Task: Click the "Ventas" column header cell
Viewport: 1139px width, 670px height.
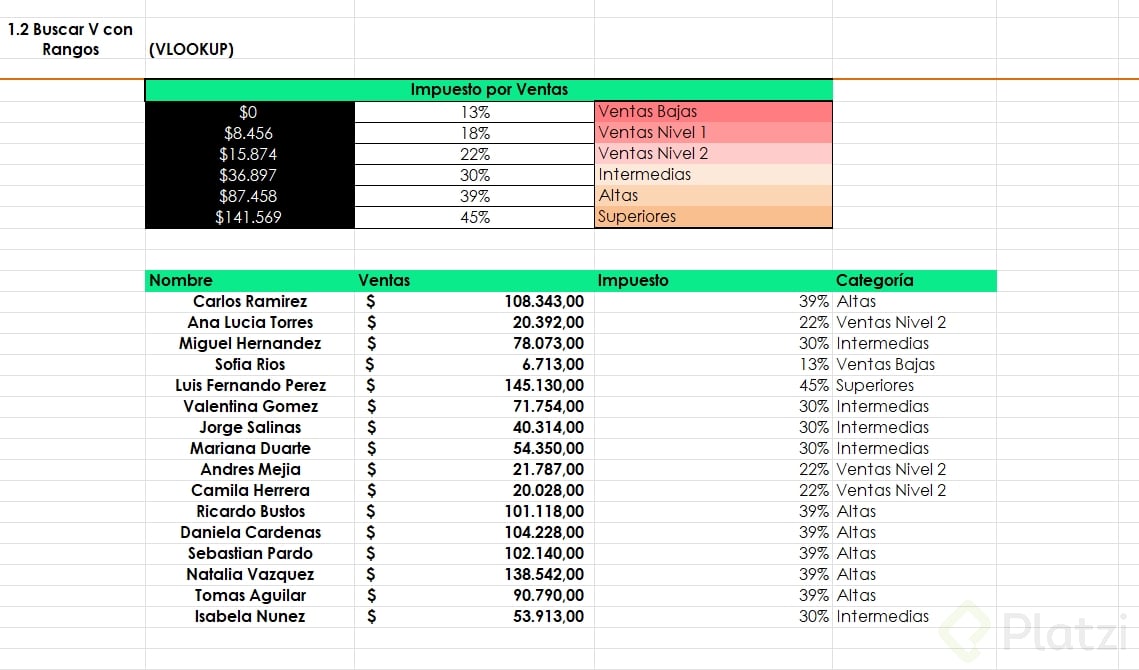Action: [x=384, y=281]
